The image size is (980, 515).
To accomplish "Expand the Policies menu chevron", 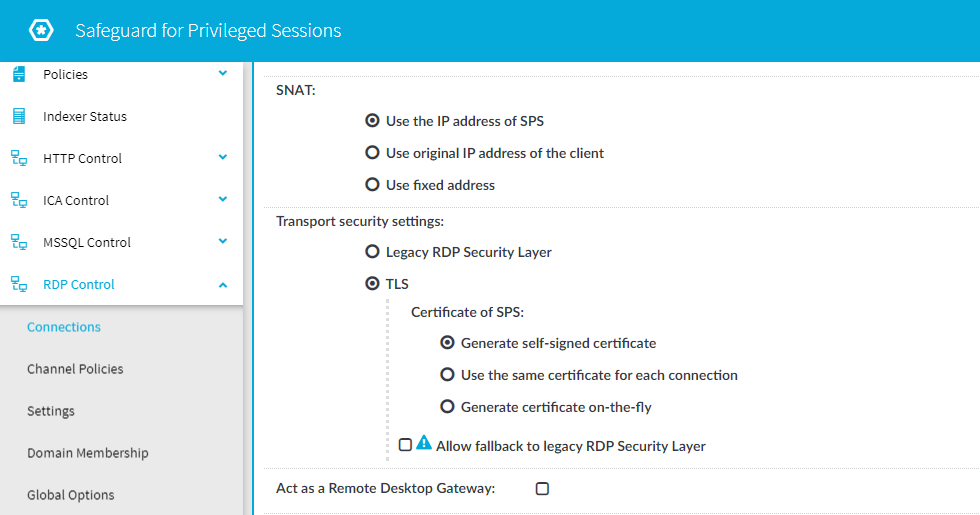I will click(222, 73).
